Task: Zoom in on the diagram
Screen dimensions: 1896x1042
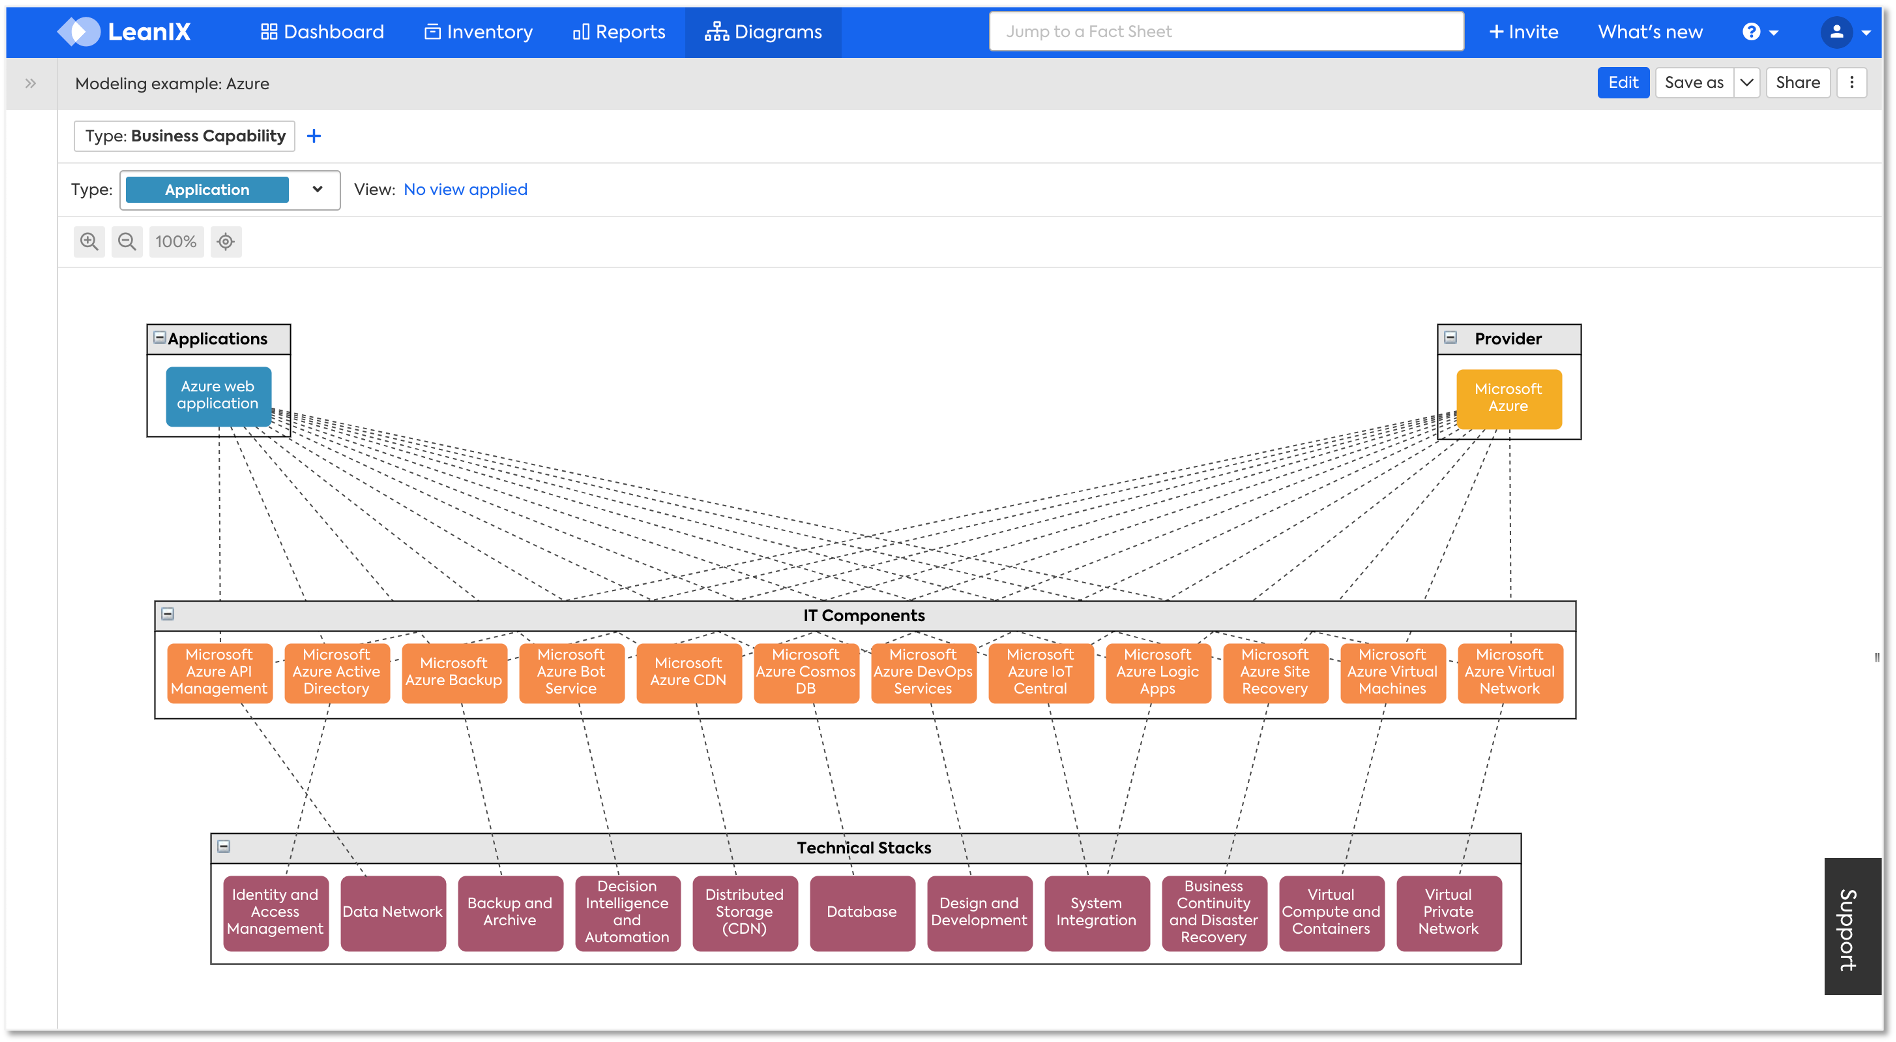Action: 90,242
